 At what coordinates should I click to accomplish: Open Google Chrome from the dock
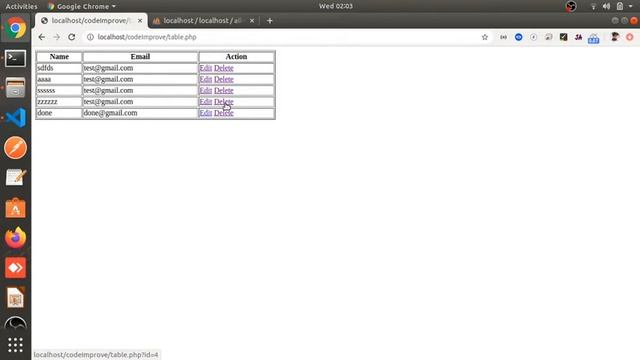(16, 28)
